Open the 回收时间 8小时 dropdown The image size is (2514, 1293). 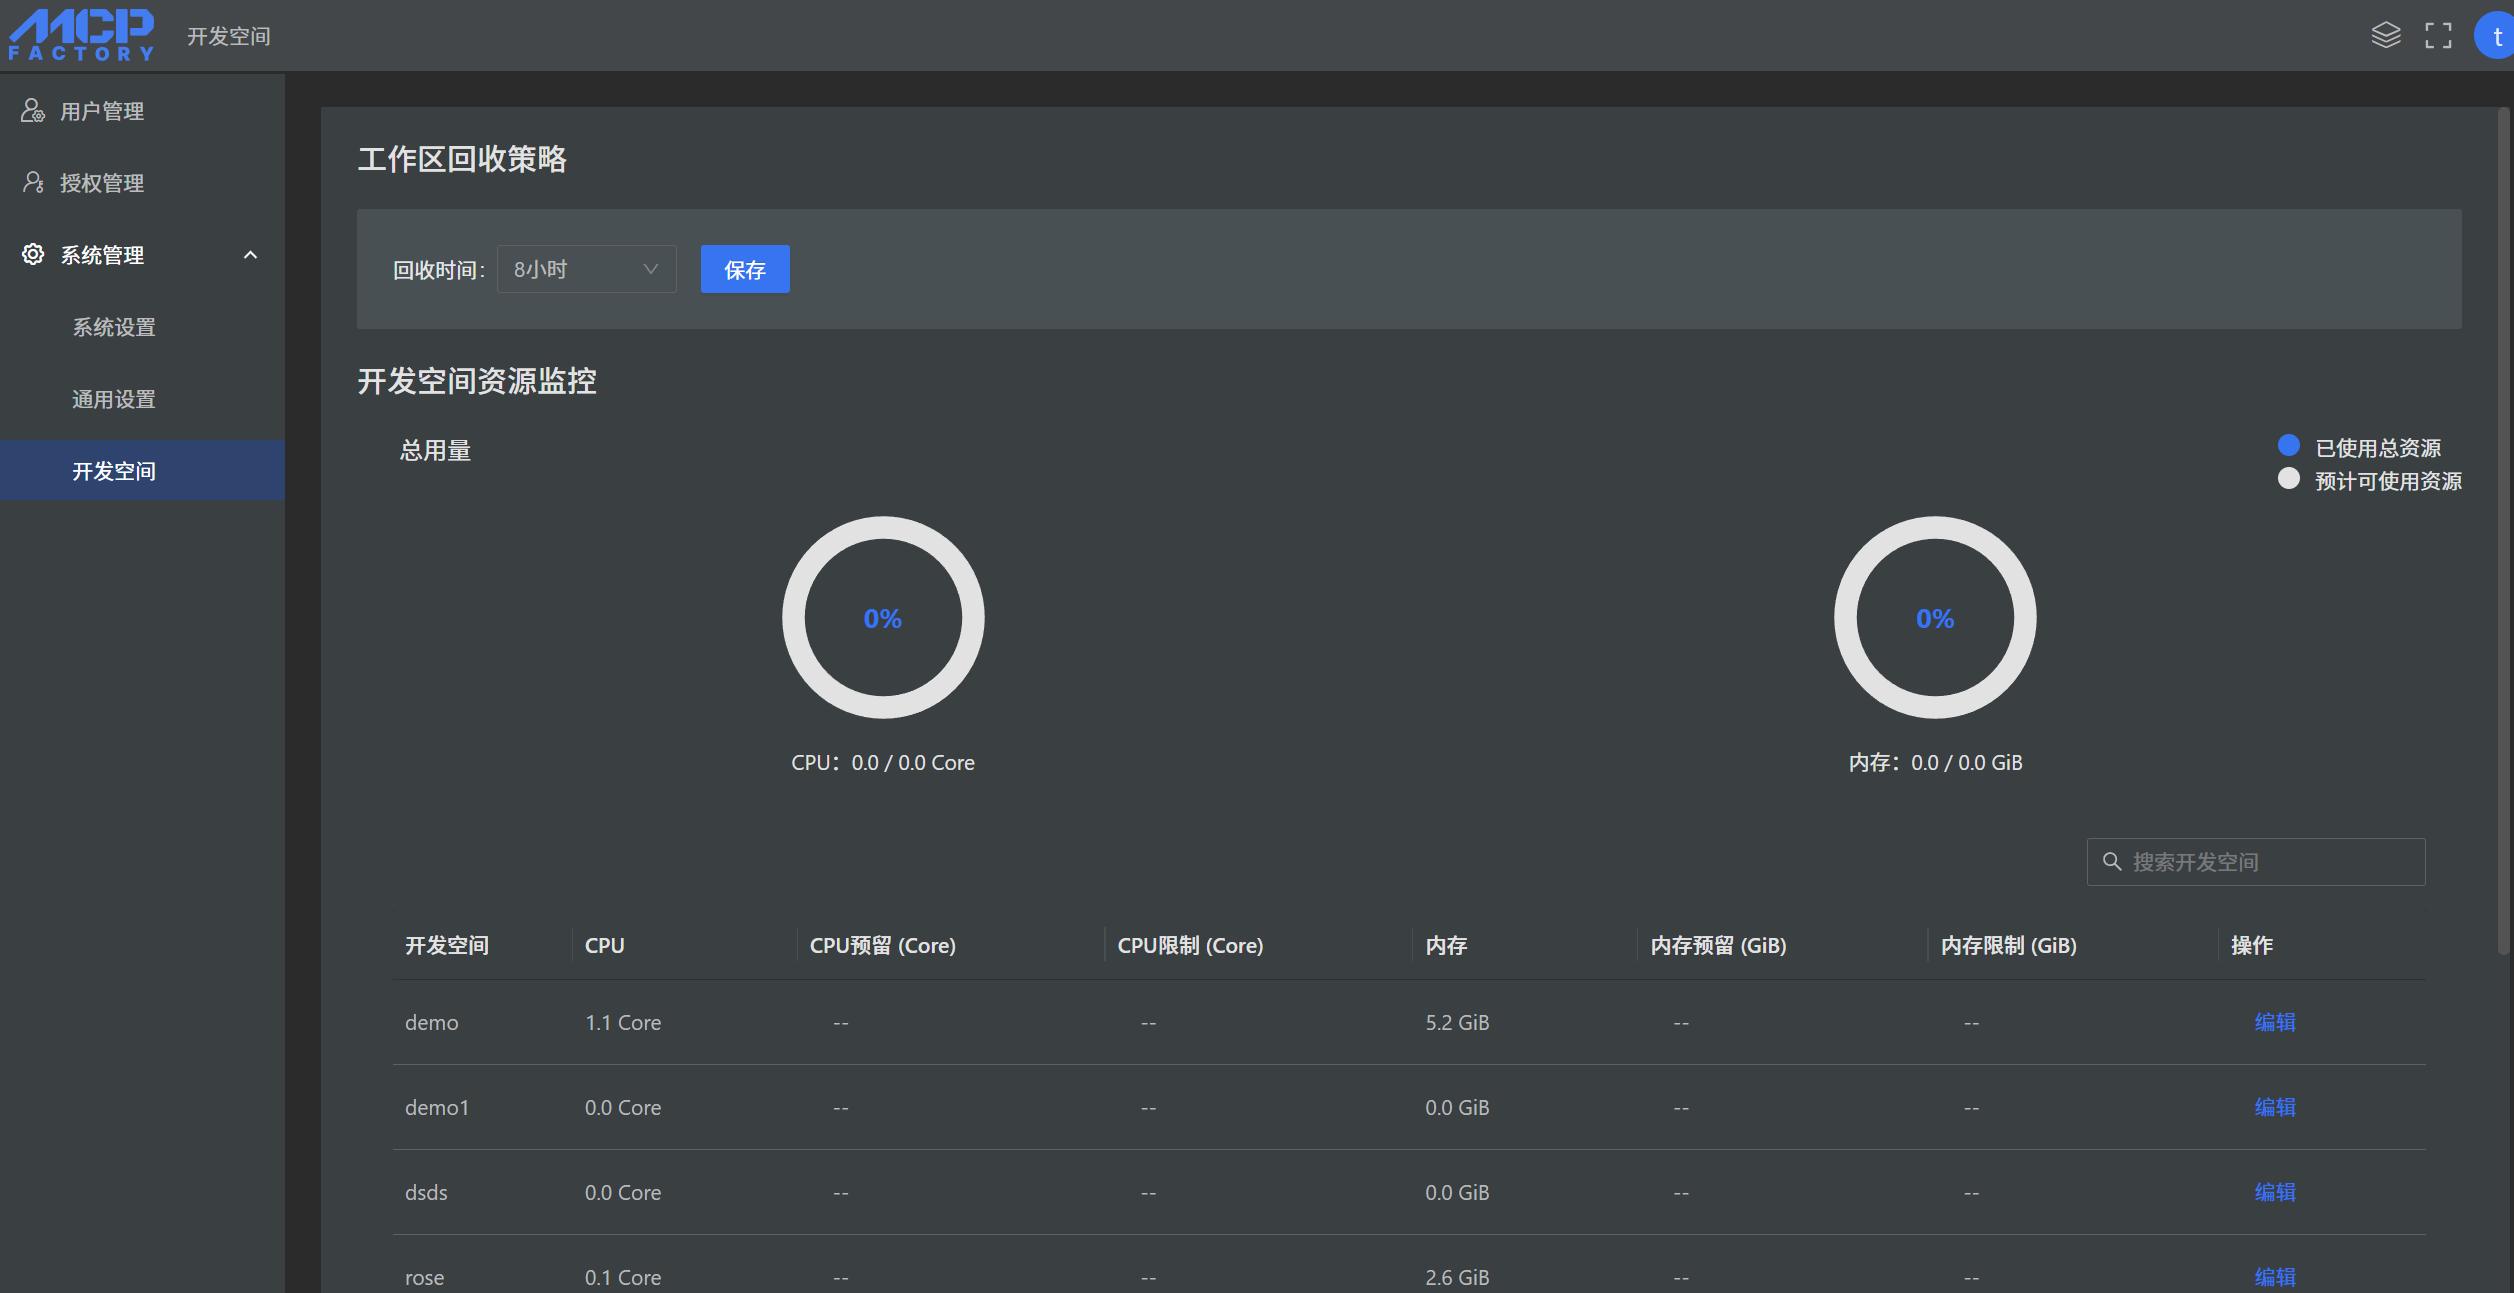click(x=586, y=269)
